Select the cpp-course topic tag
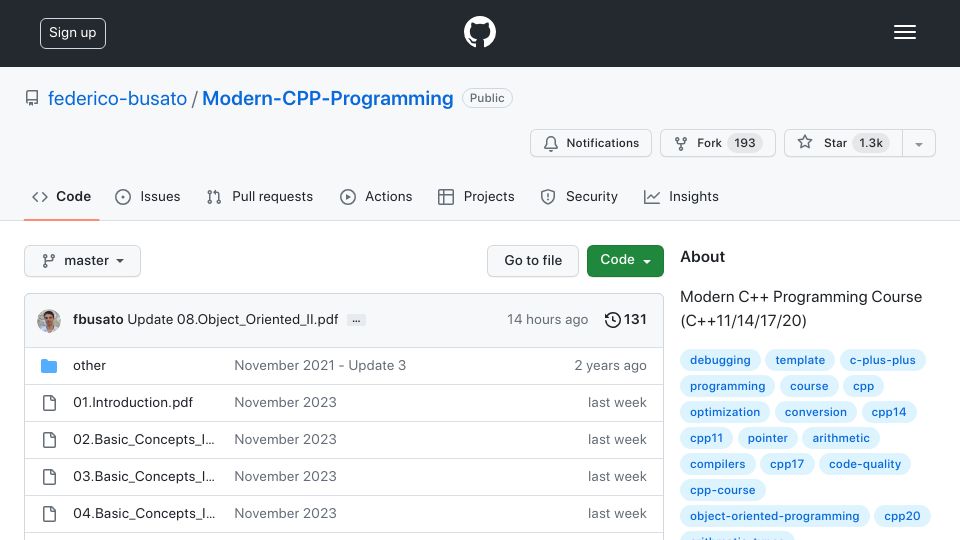This screenshot has width=960, height=540. (722, 490)
